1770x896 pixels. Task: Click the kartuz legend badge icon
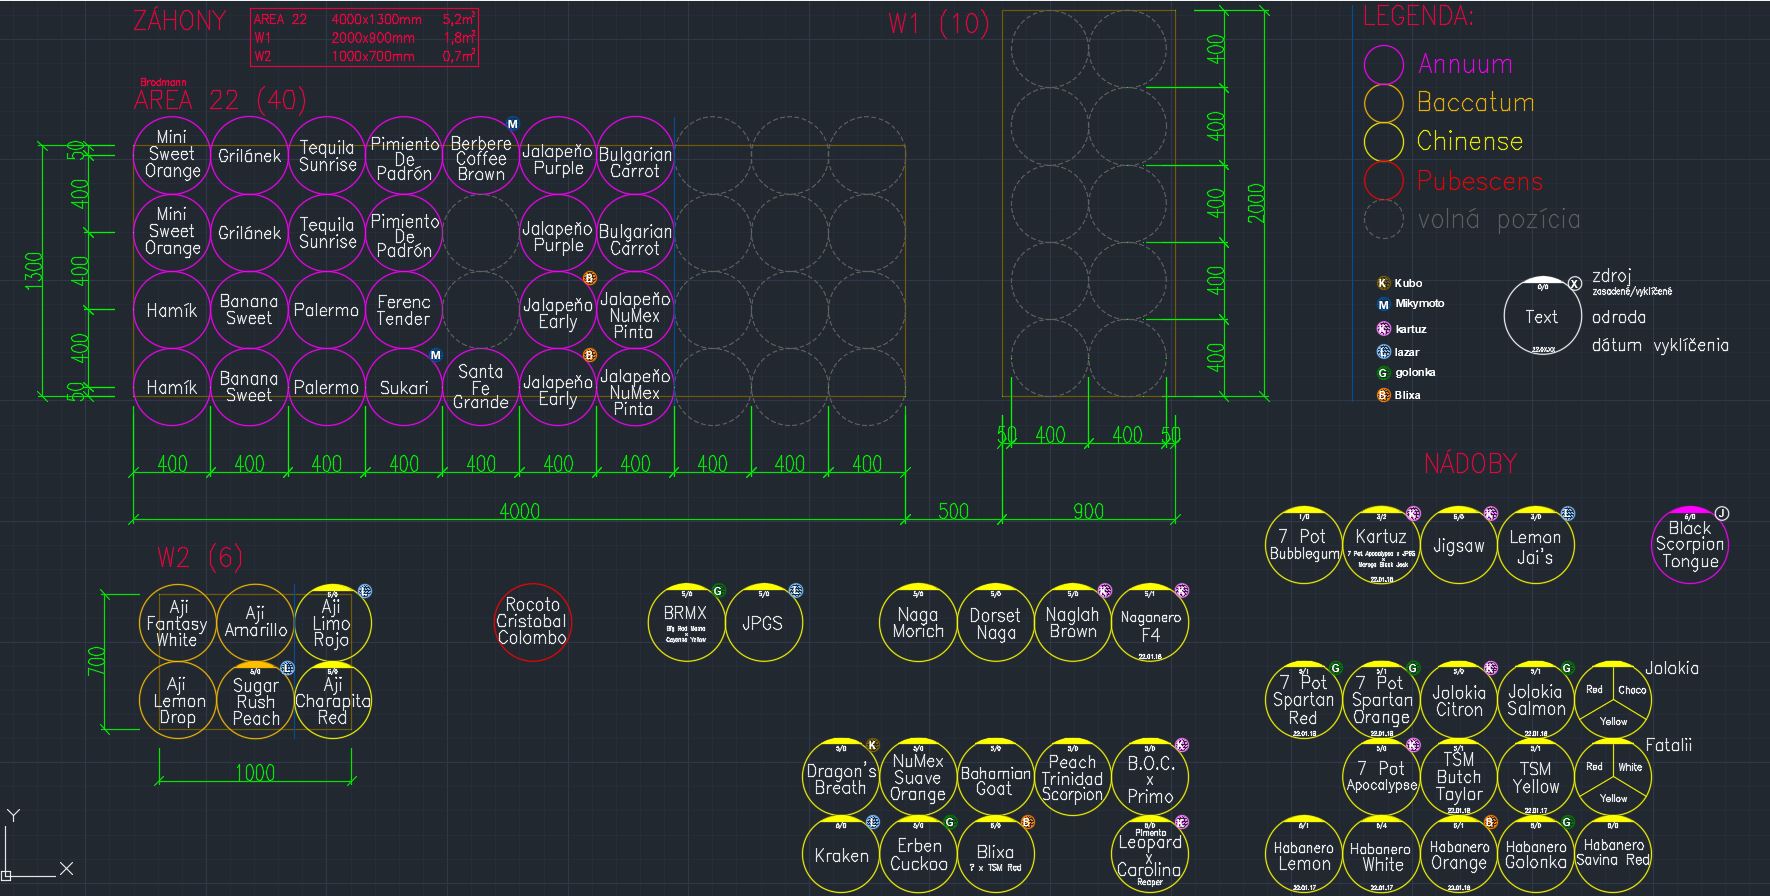coord(1383,329)
